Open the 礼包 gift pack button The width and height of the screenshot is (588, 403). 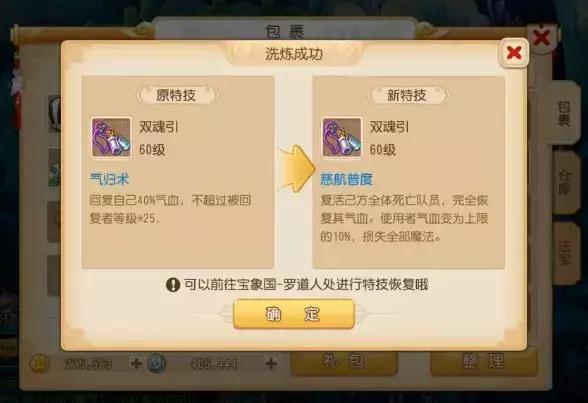point(344,362)
